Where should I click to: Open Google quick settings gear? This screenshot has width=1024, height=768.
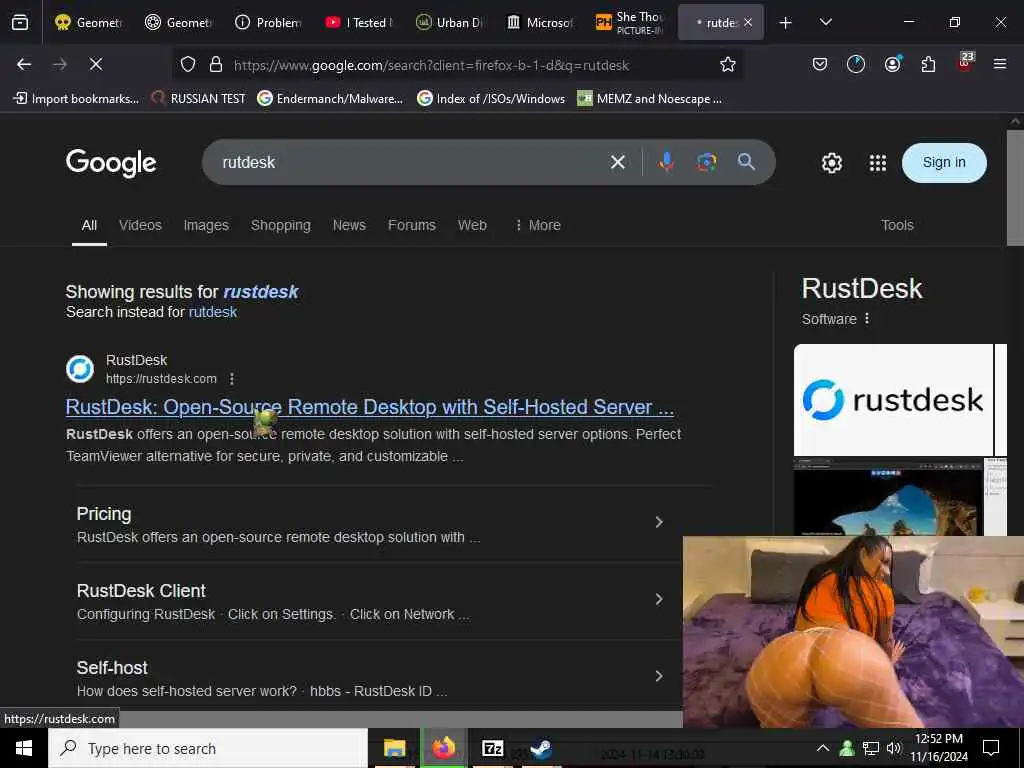(x=831, y=163)
